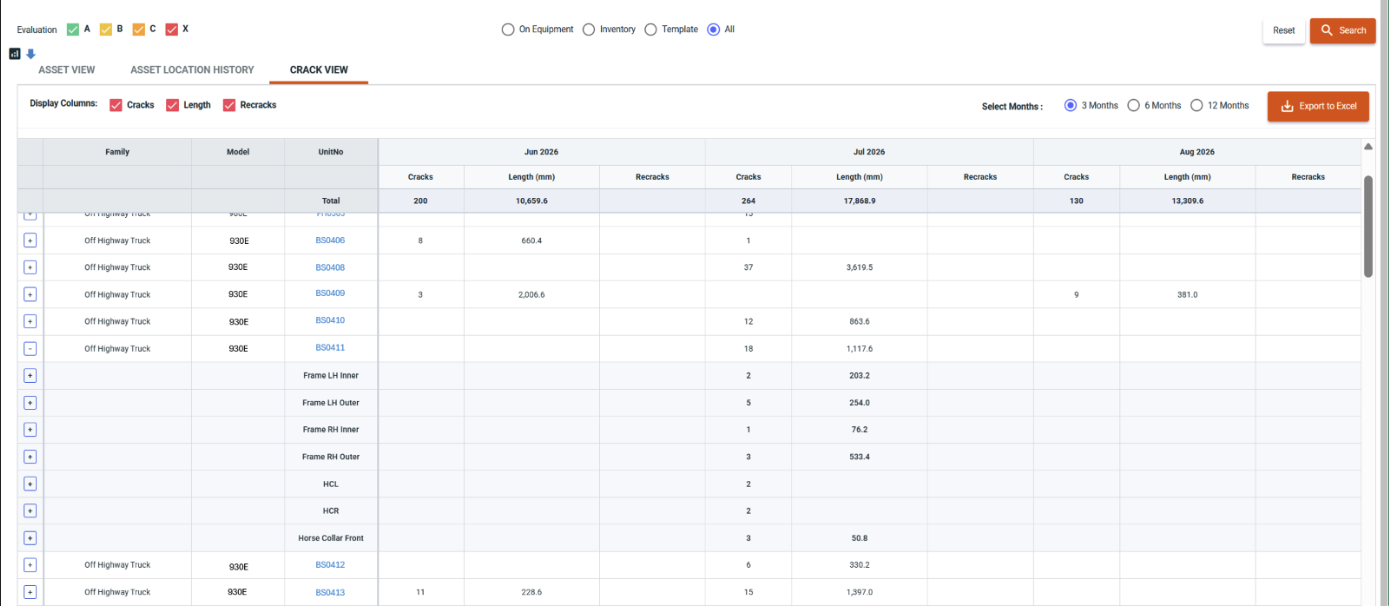
Task: Toggle the Cracks display column checkbox
Action: [x=116, y=105]
